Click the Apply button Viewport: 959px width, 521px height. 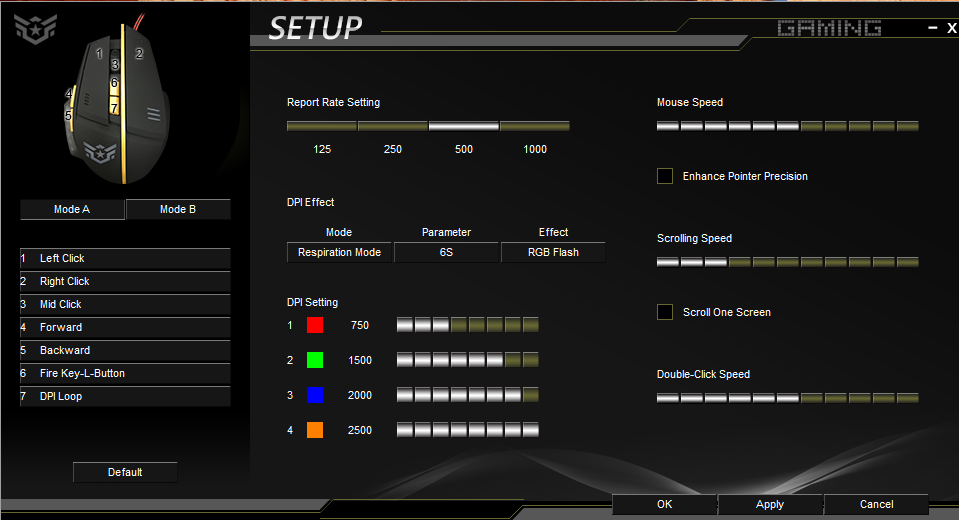tap(770, 504)
